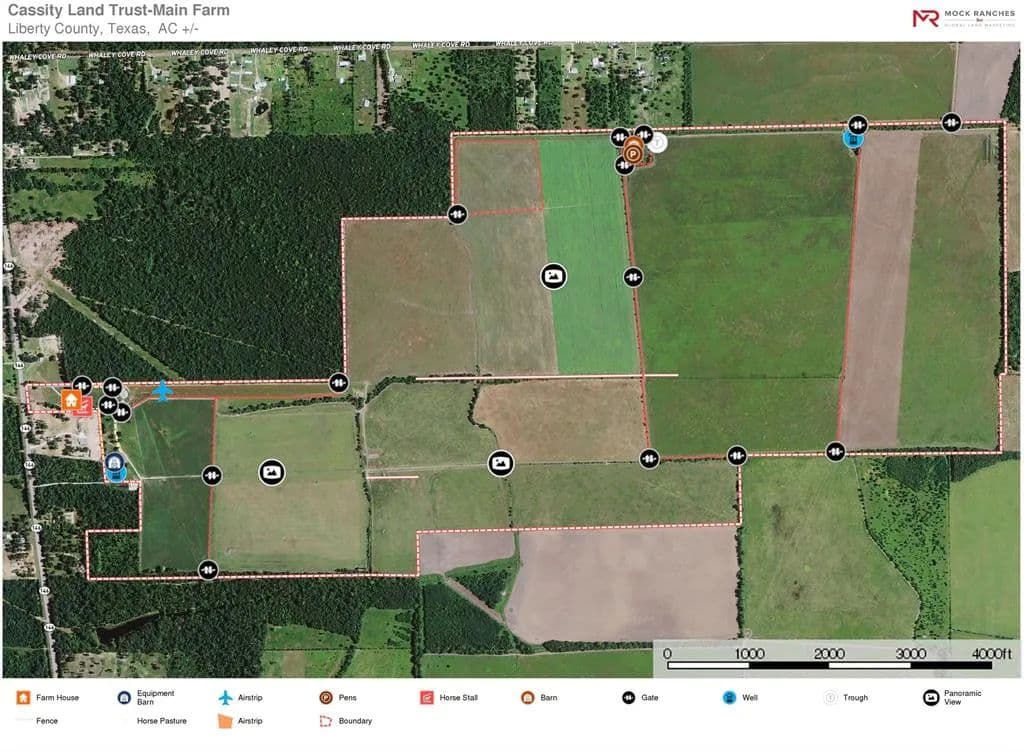Click the orange Farm House marker on the map

pos(71,401)
